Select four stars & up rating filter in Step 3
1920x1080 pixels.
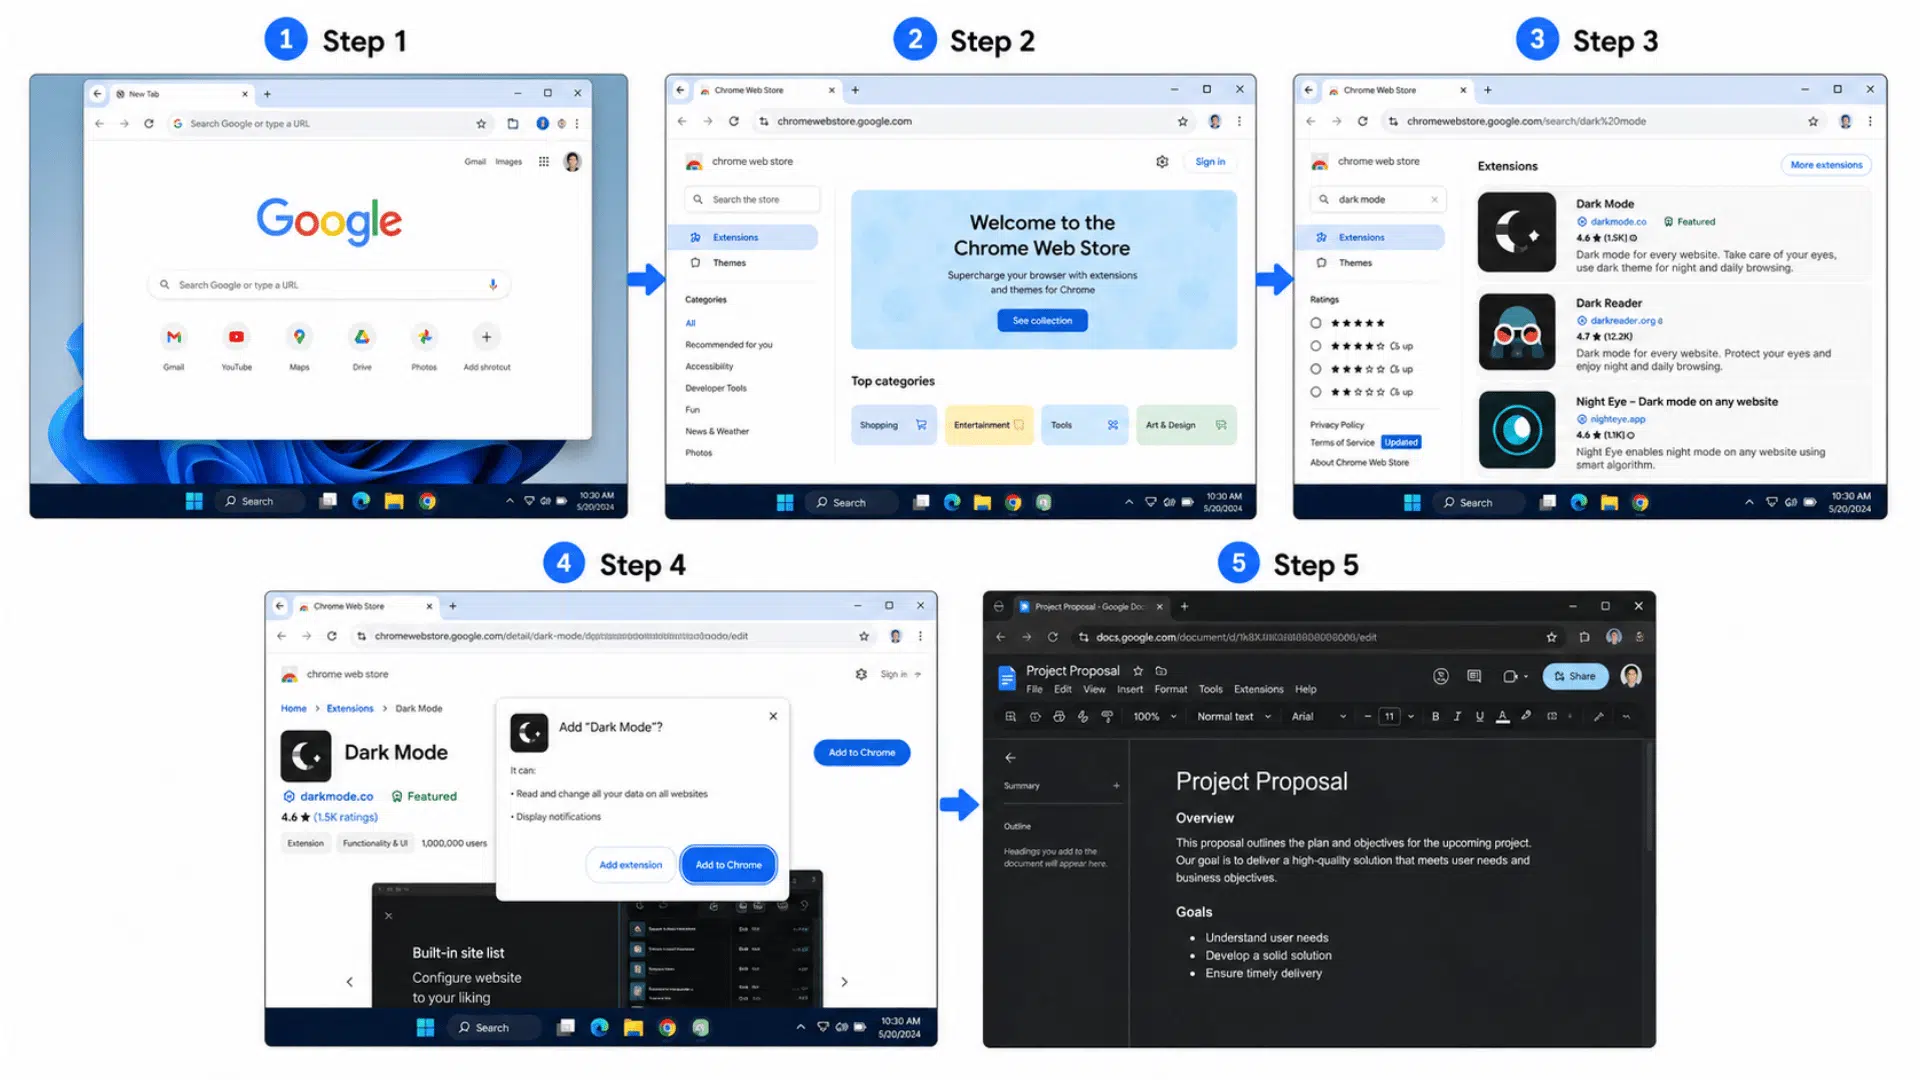click(1316, 346)
